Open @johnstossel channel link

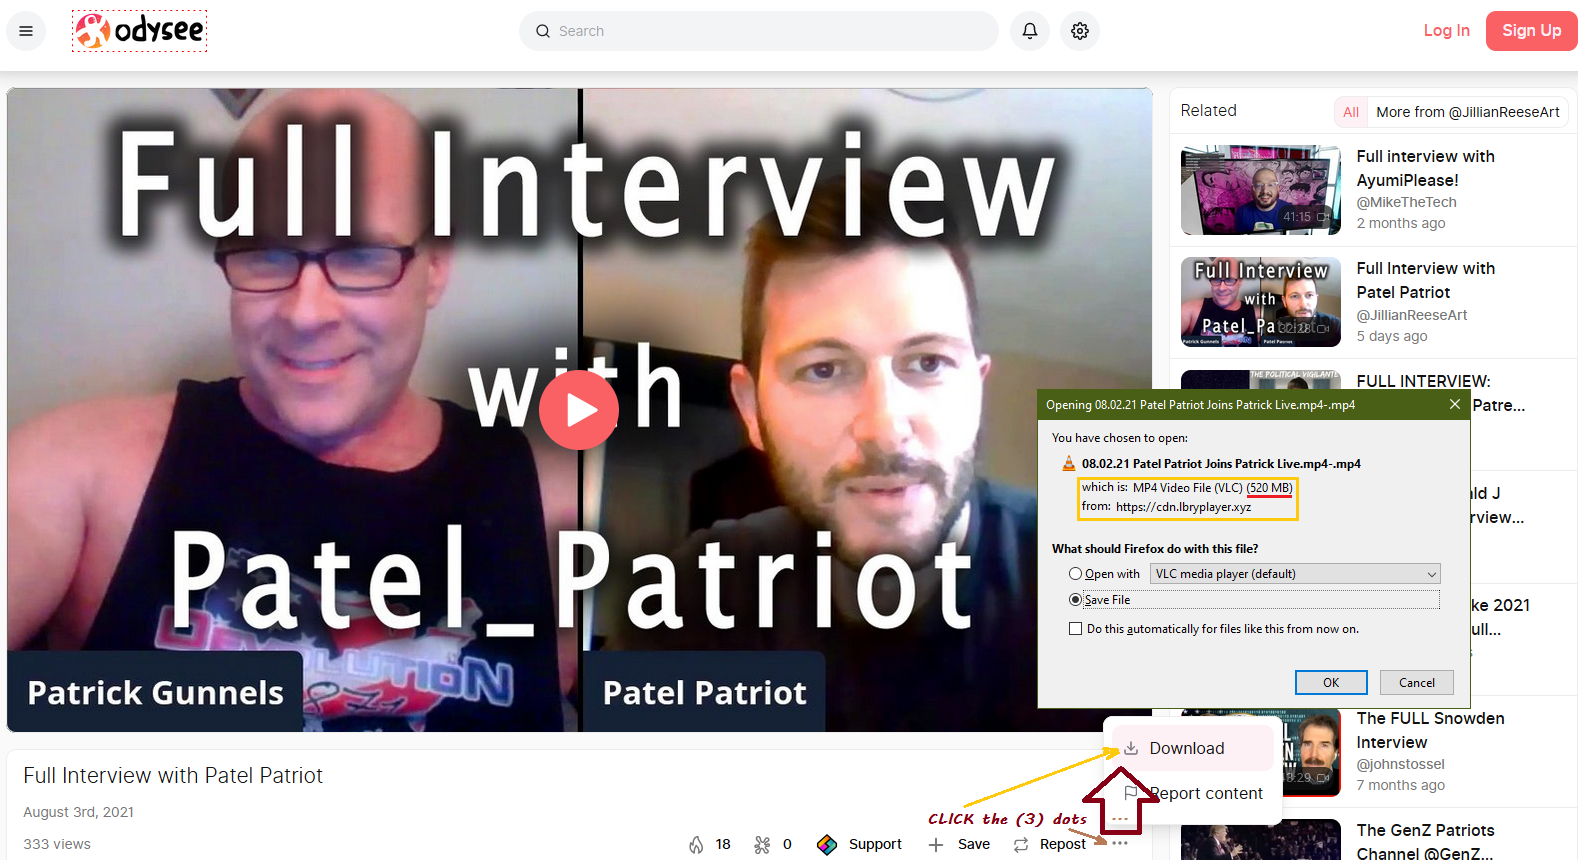(1400, 764)
